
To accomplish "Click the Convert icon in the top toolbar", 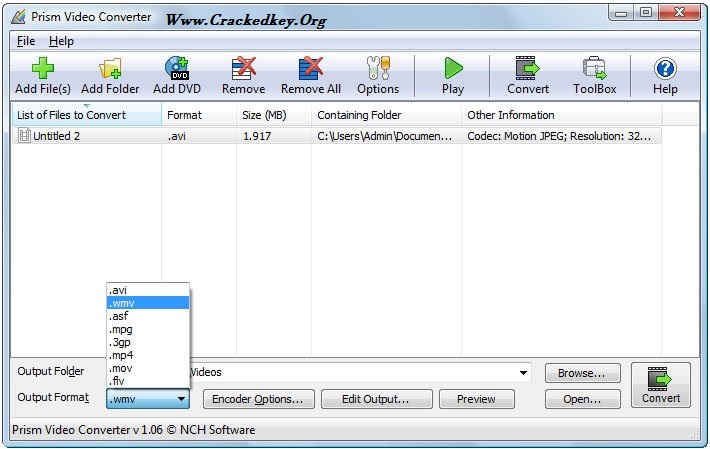I will (x=528, y=76).
